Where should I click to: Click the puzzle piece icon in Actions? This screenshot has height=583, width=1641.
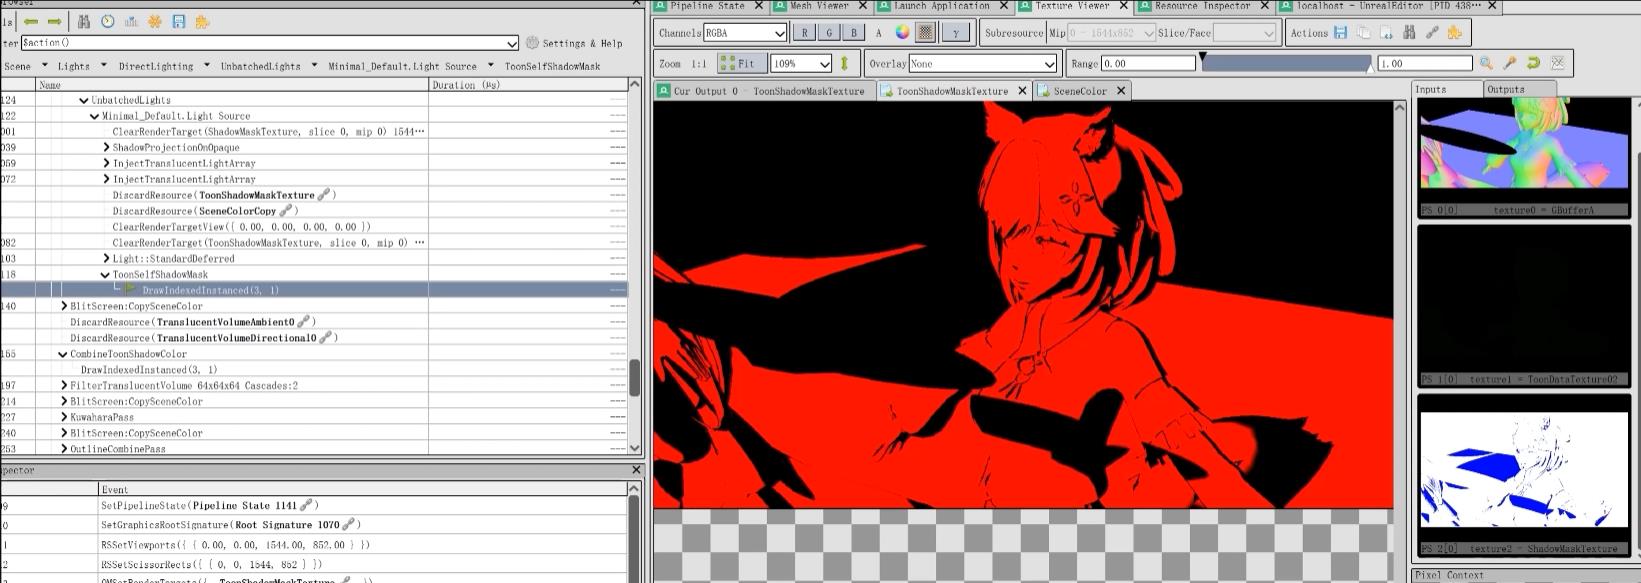click(x=1455, y=32)
